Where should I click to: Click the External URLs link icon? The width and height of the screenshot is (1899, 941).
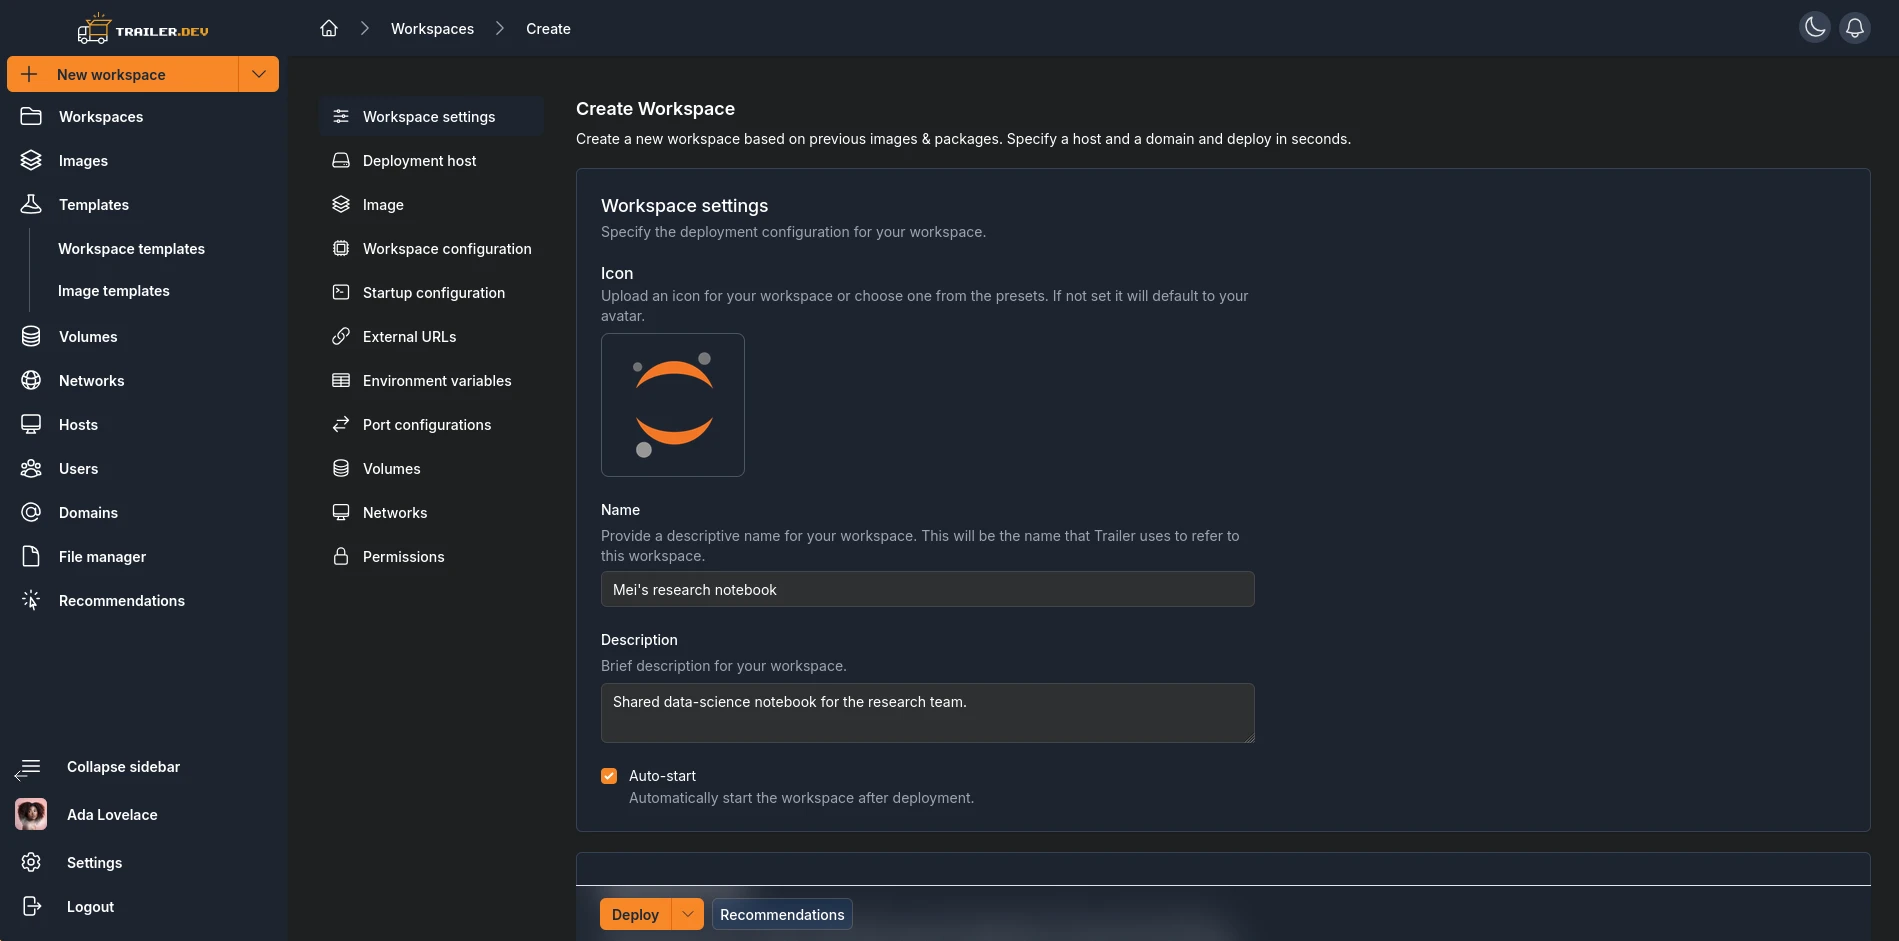(341, 336)
